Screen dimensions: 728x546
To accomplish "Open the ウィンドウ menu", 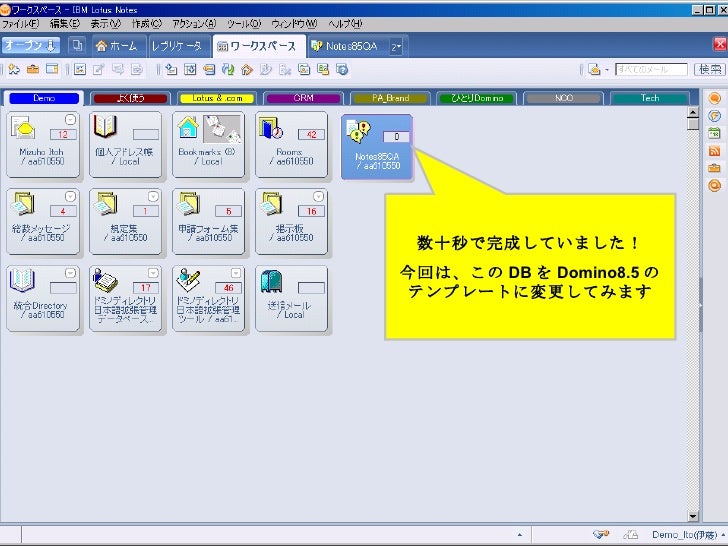I will [294, 23].
